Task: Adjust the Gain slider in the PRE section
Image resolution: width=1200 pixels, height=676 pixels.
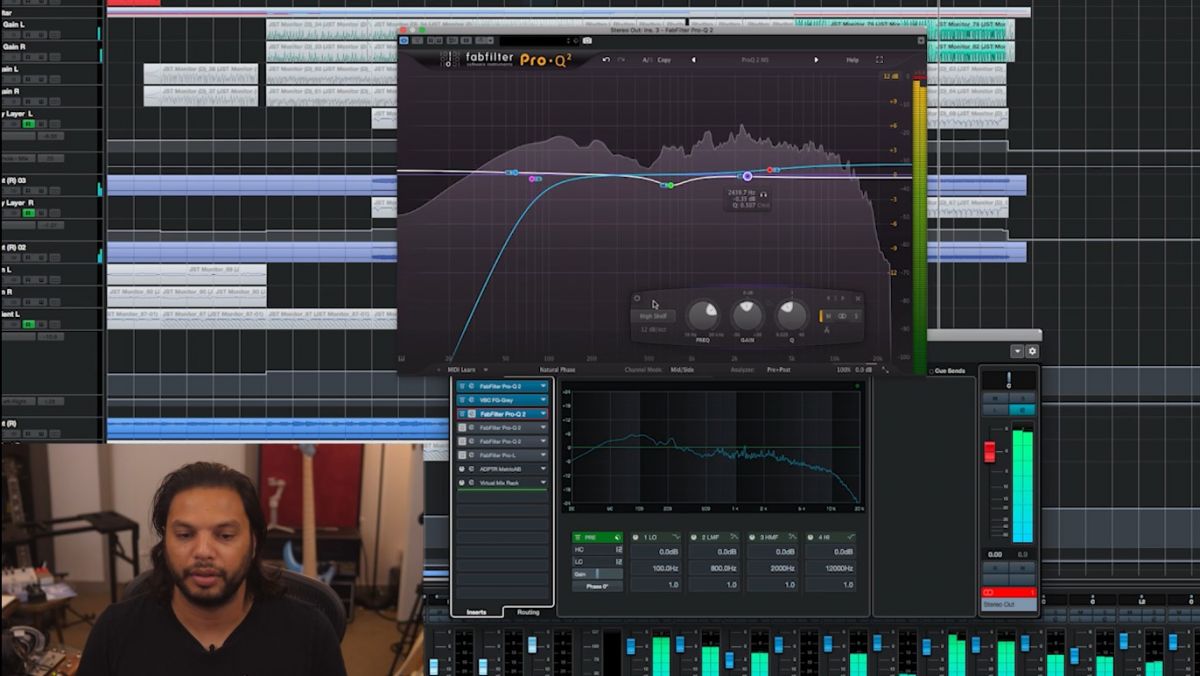Action: [599, 573]
